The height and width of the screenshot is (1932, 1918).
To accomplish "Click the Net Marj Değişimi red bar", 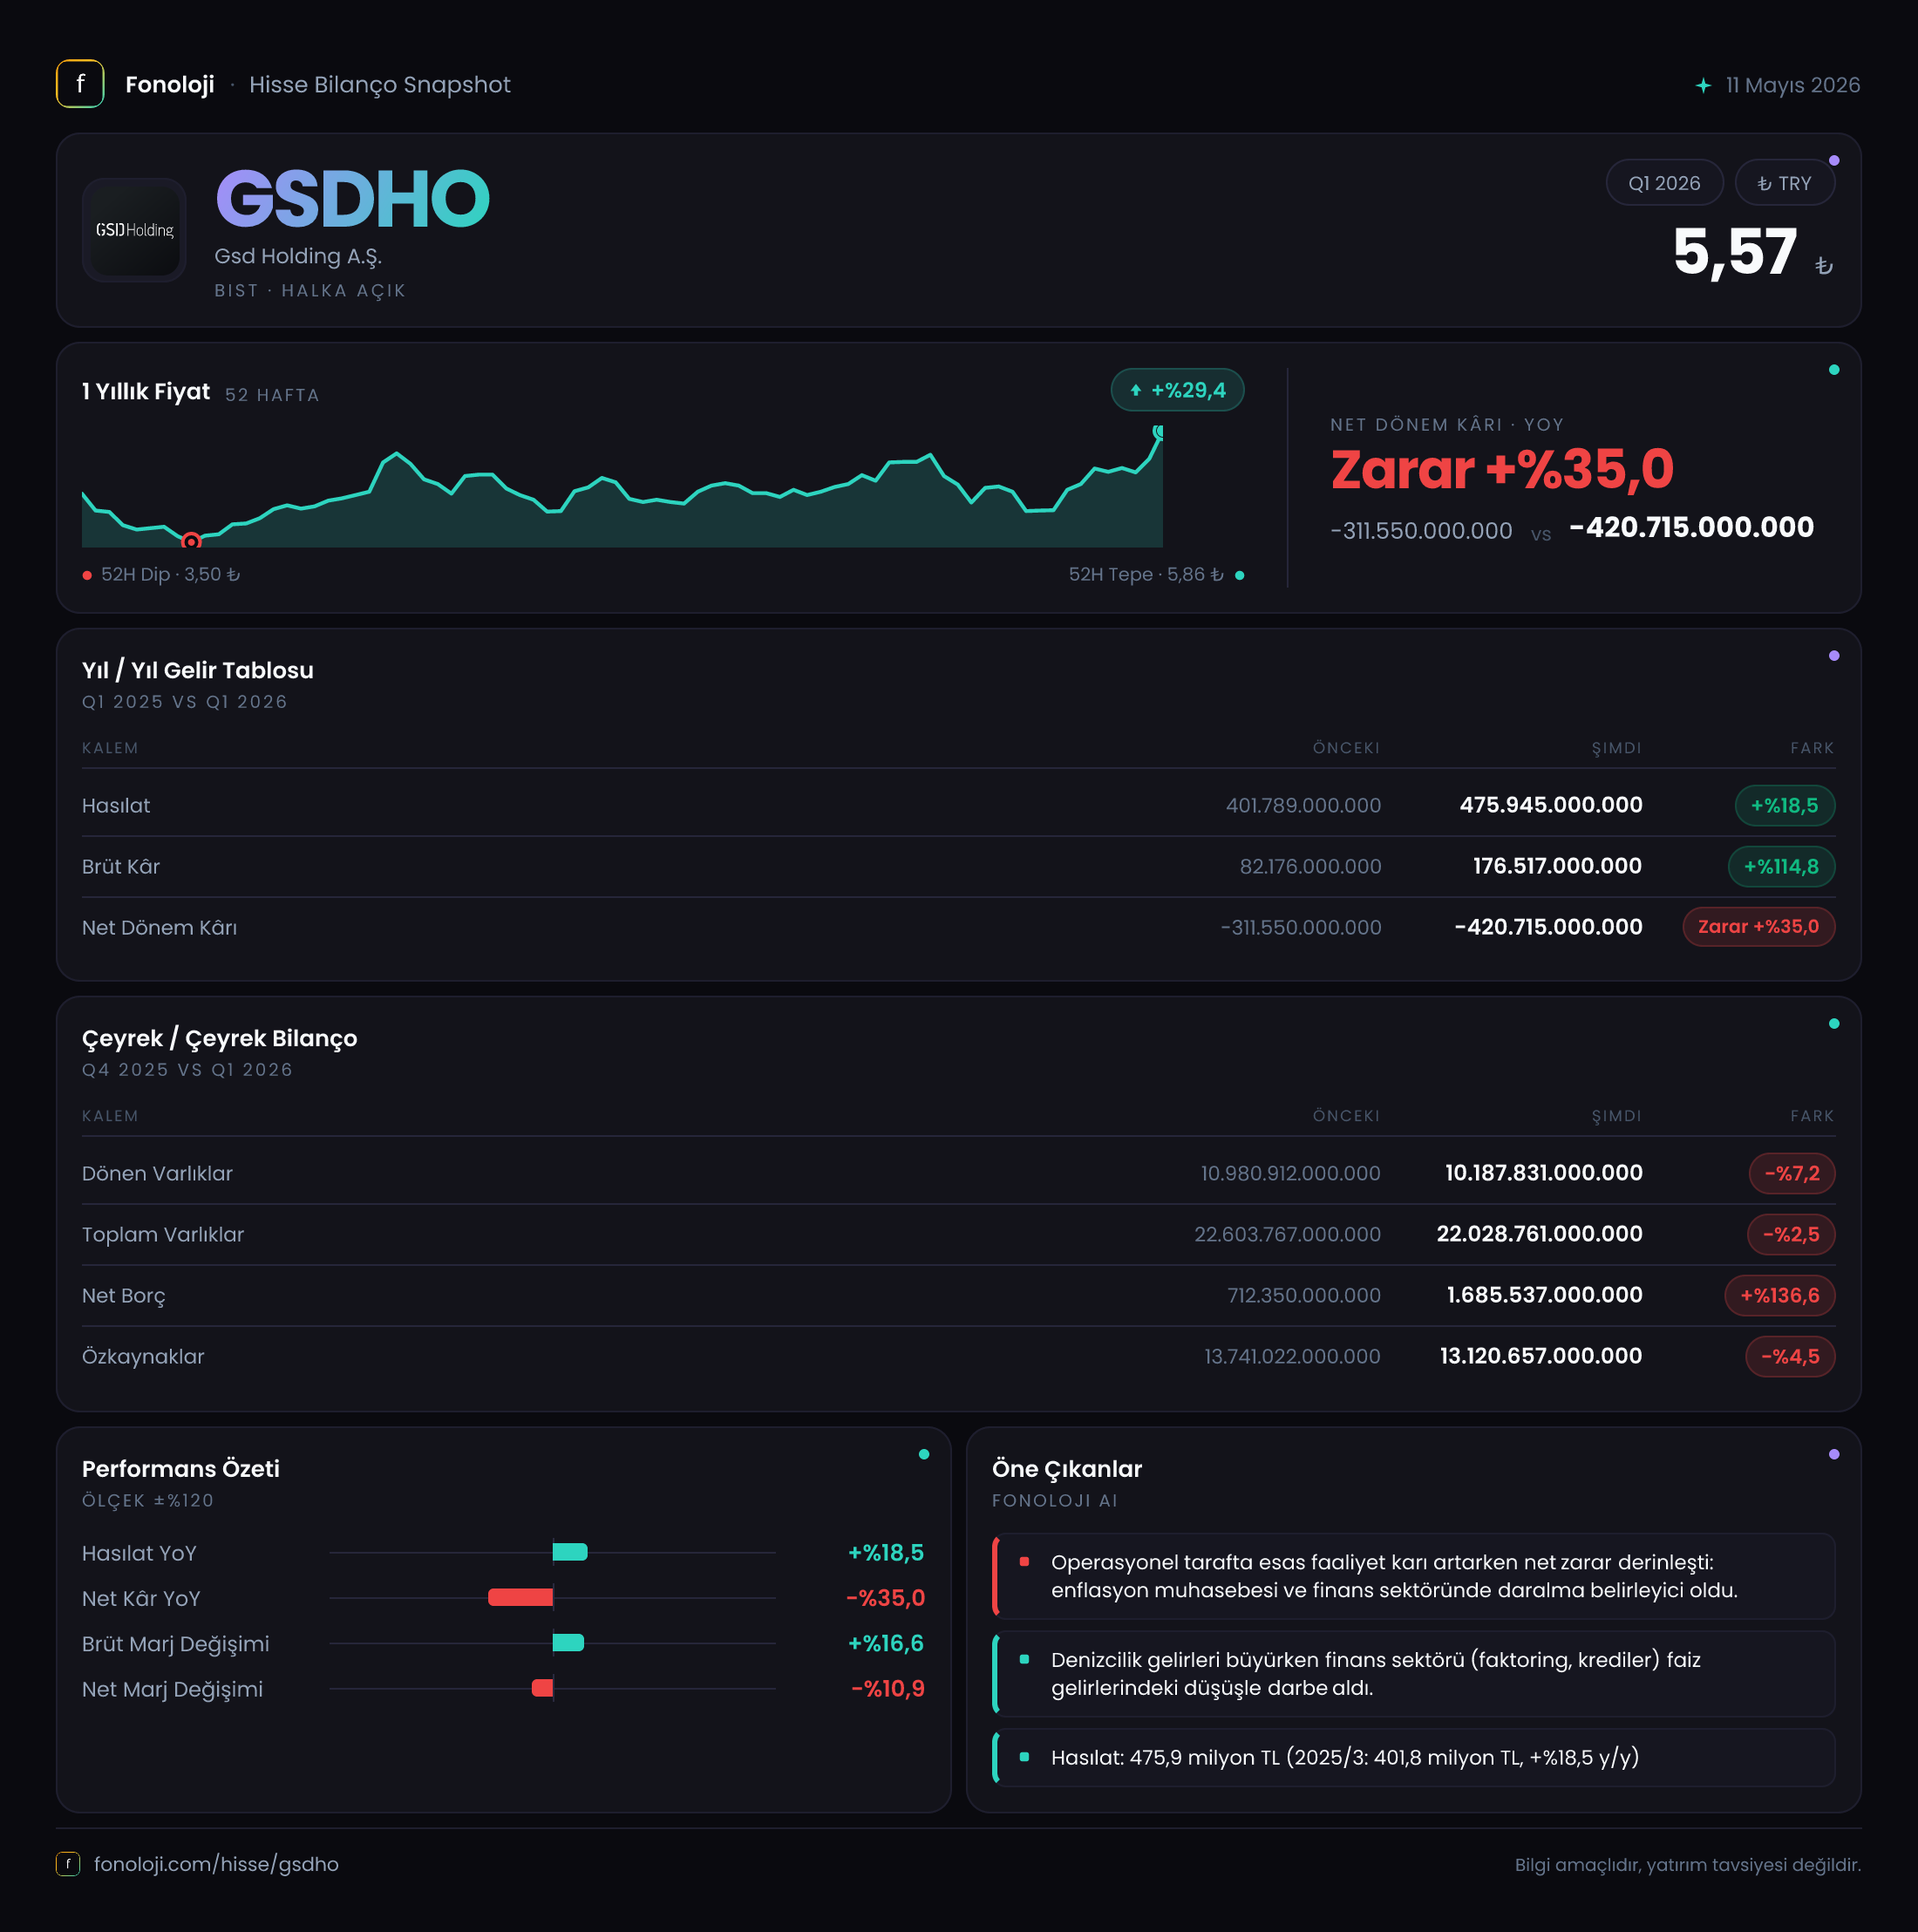I will coord(542,1688).
